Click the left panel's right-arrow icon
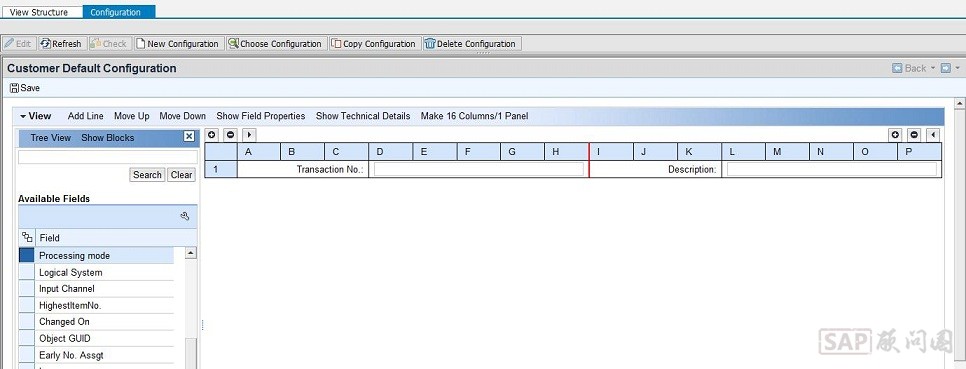 [x=249, y=135]
